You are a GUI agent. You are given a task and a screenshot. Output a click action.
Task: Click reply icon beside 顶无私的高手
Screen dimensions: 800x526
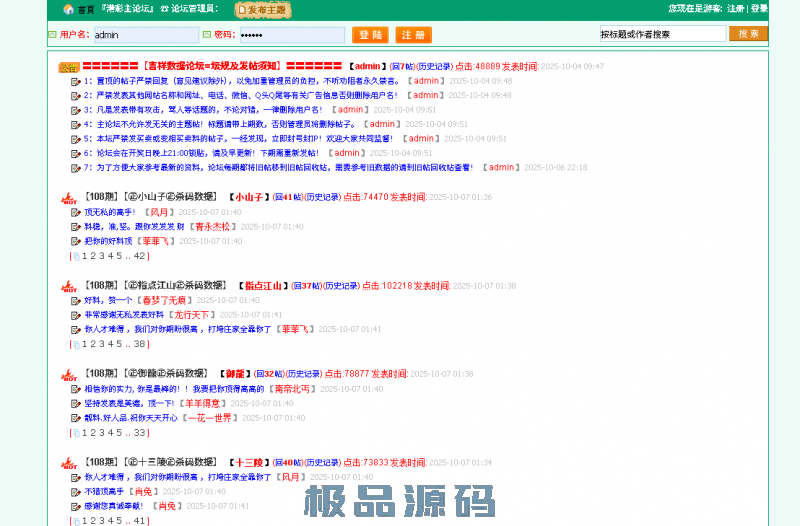[x=76, y=213]
